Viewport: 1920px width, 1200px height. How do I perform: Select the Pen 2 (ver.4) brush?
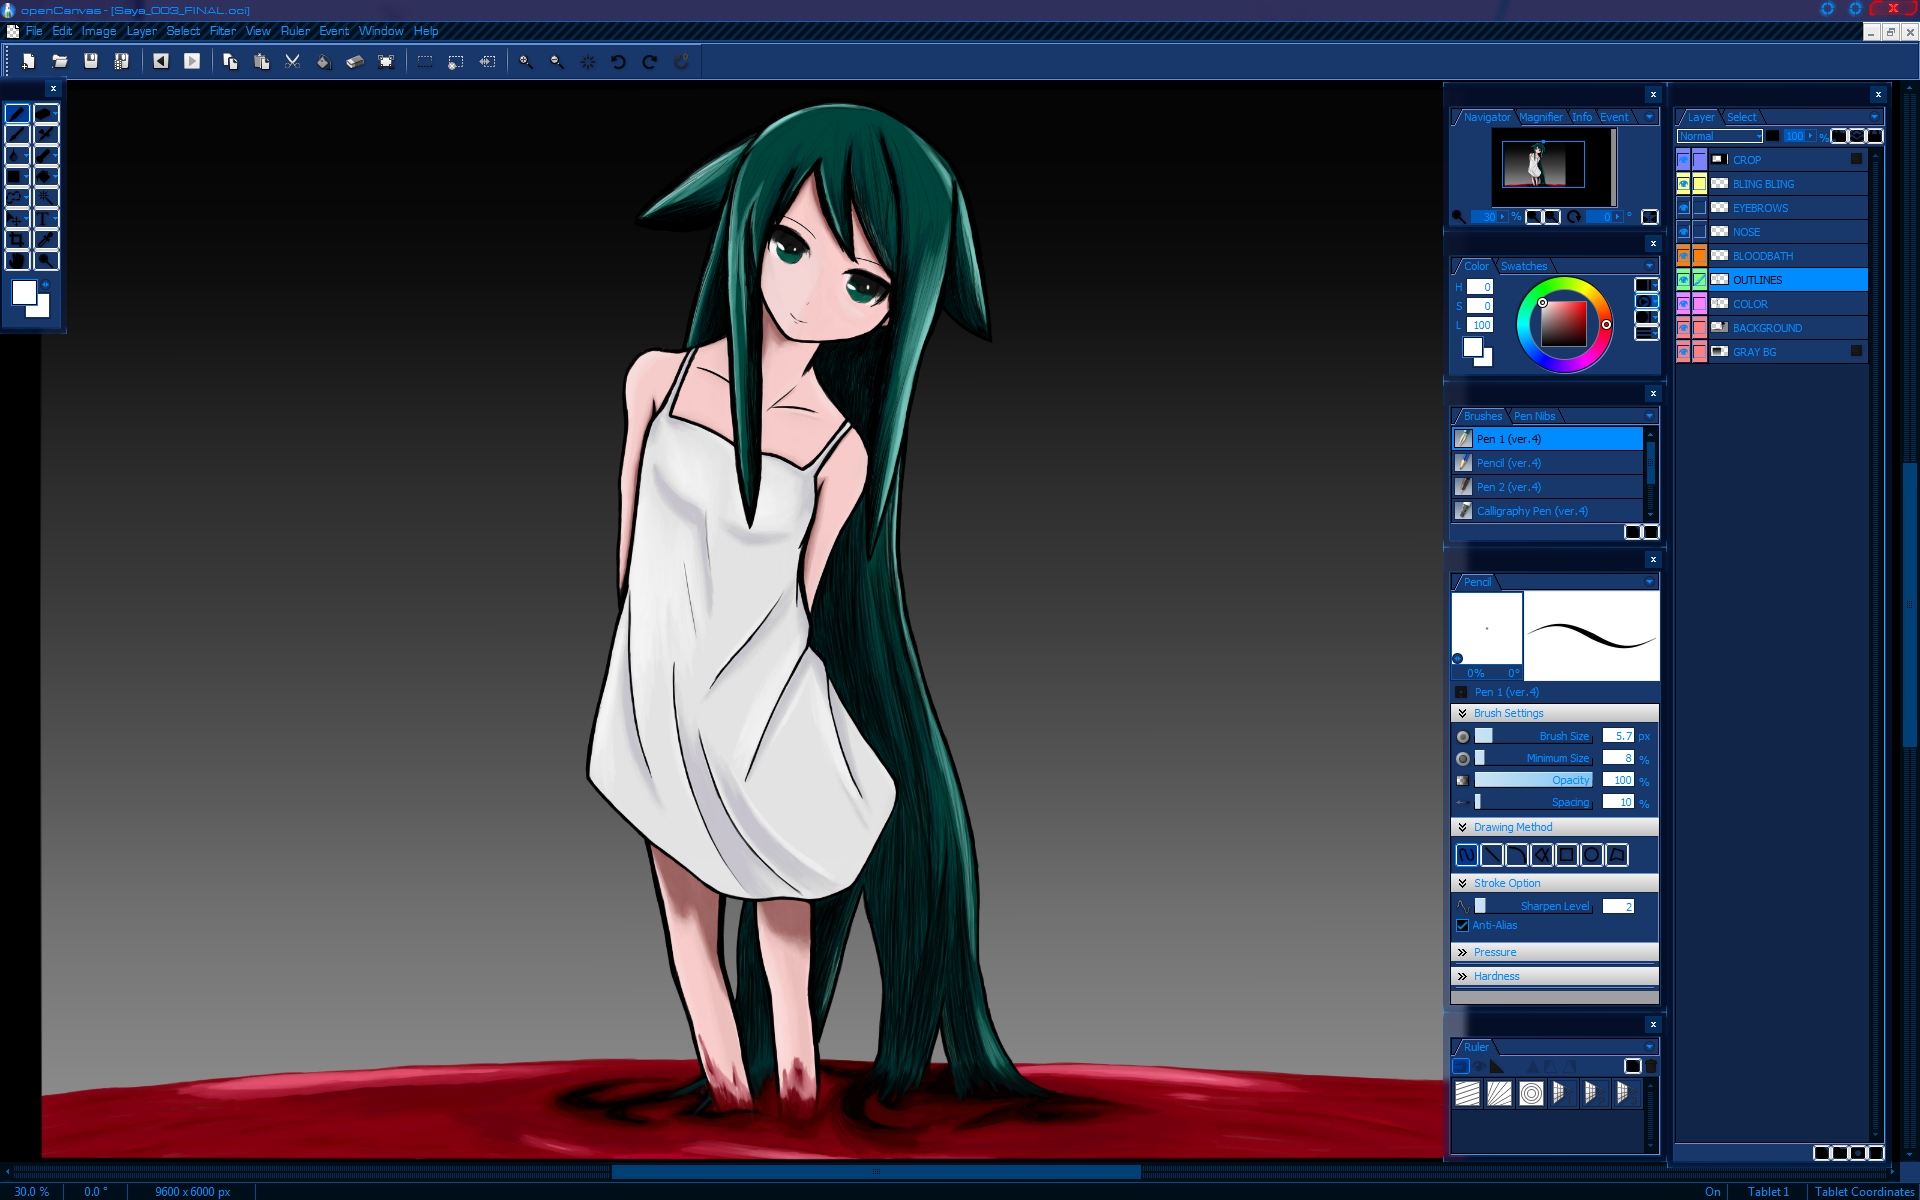[x=1547, y=487]
